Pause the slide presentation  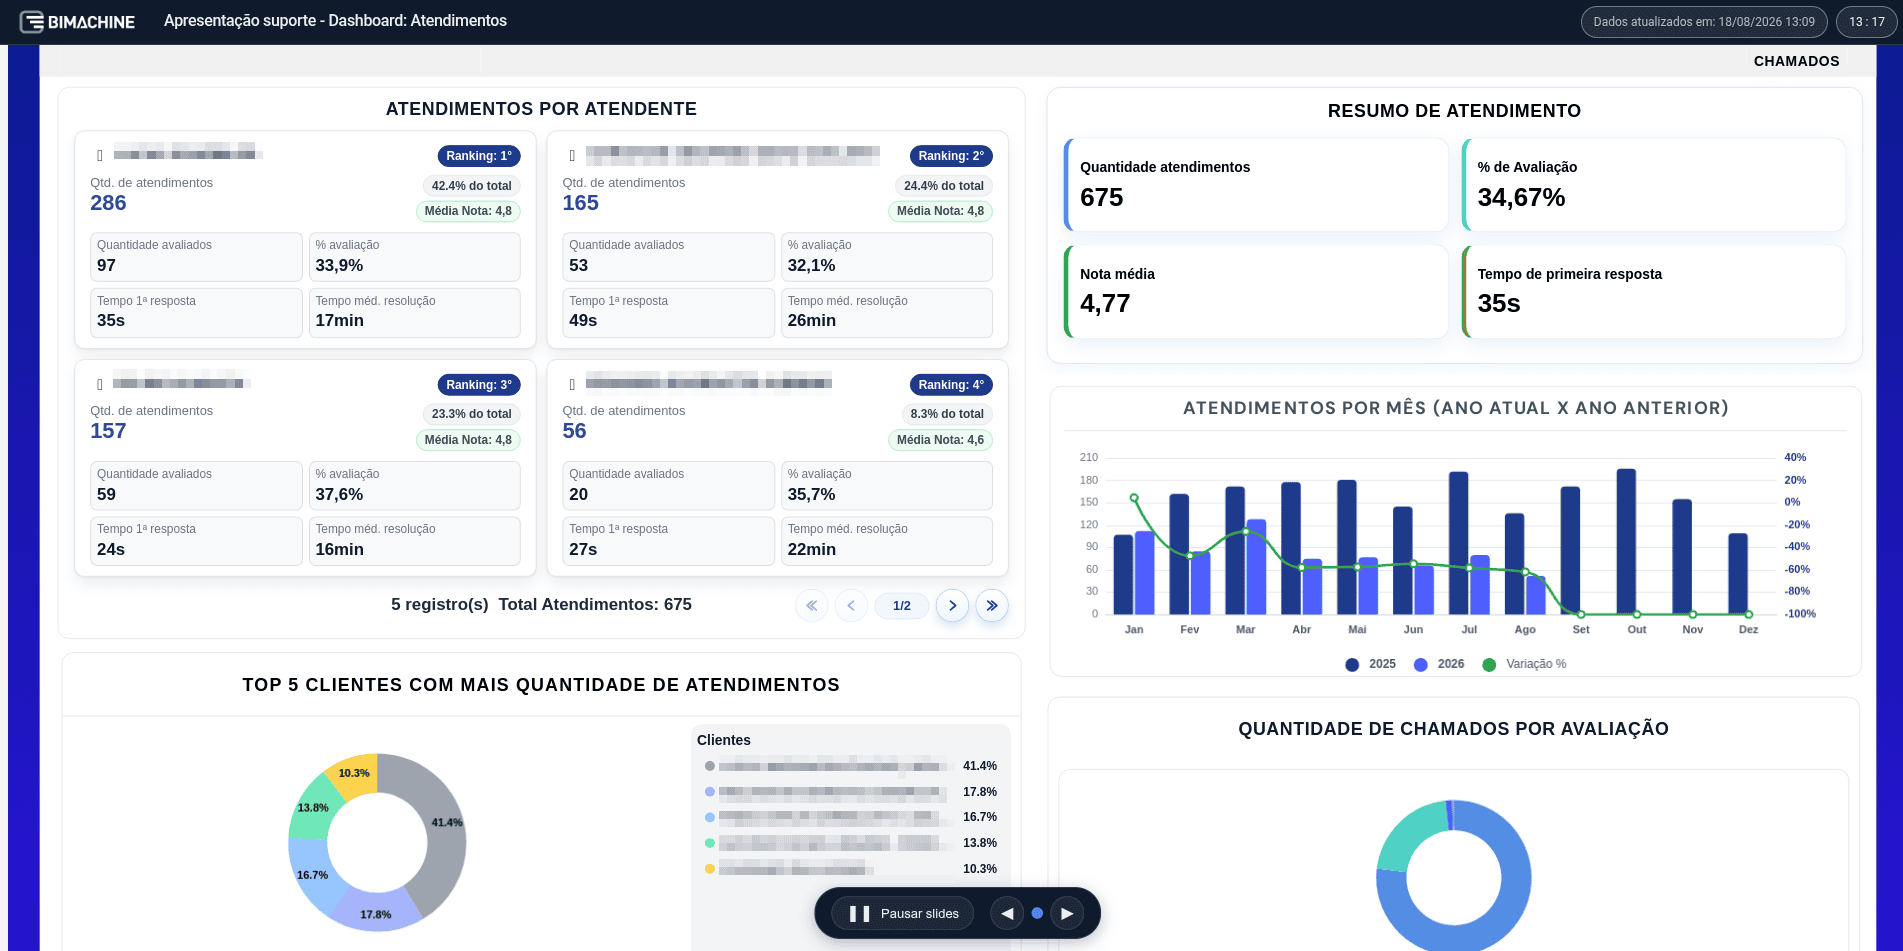point(903,913)
